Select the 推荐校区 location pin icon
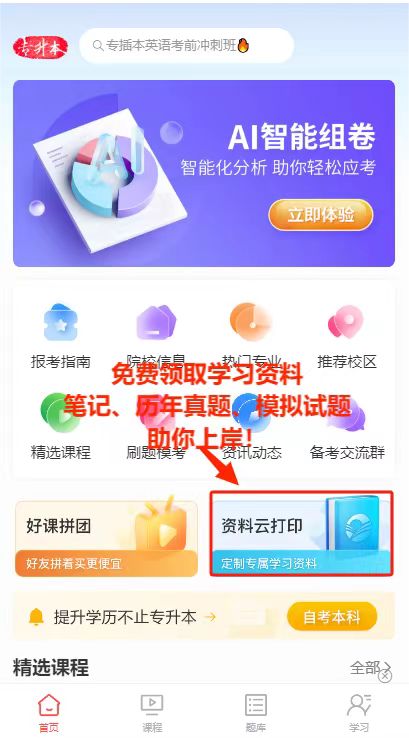The width and height of the screenshot is (409, 738). pyautogui.click(x=346, y=322)
